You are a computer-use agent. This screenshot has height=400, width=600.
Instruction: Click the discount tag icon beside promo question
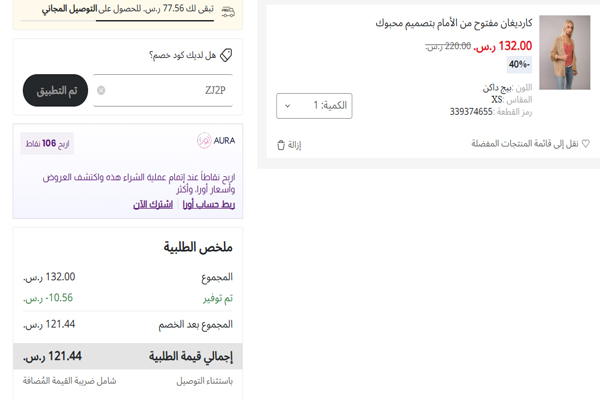[226, 56]
